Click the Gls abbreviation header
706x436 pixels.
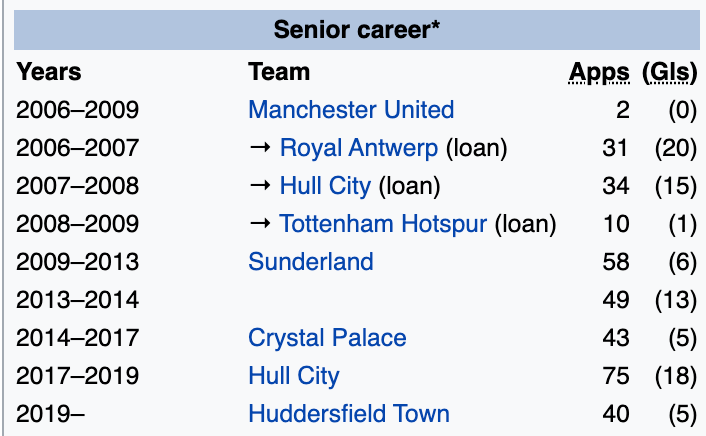670,72
